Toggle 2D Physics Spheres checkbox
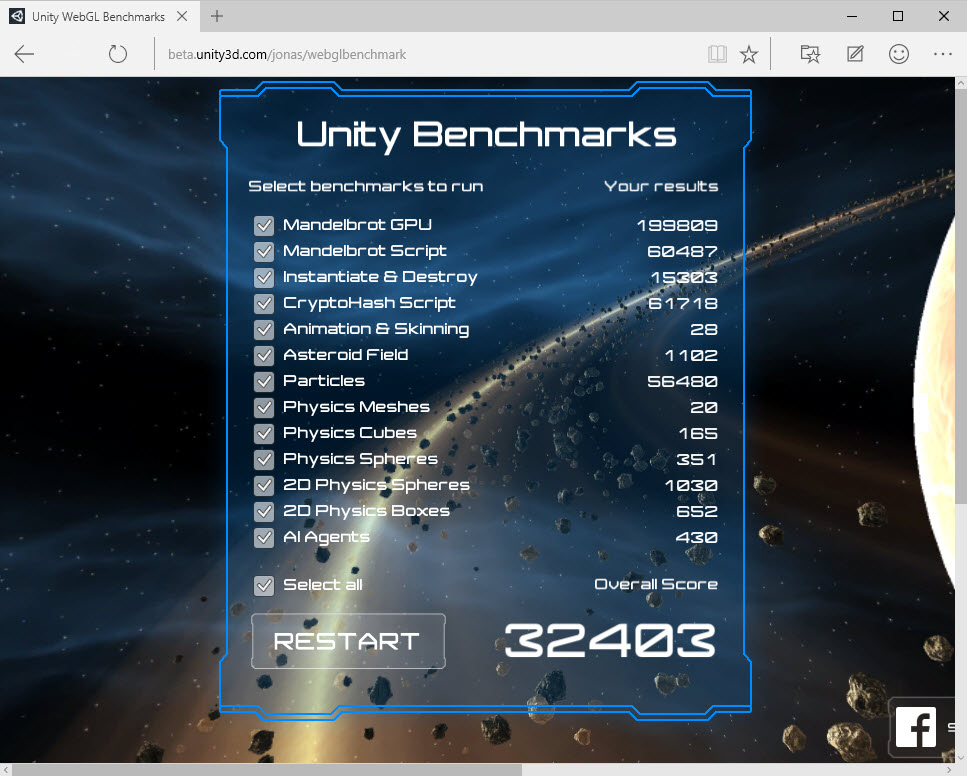 pyautogui.click(x=264, y=485)
